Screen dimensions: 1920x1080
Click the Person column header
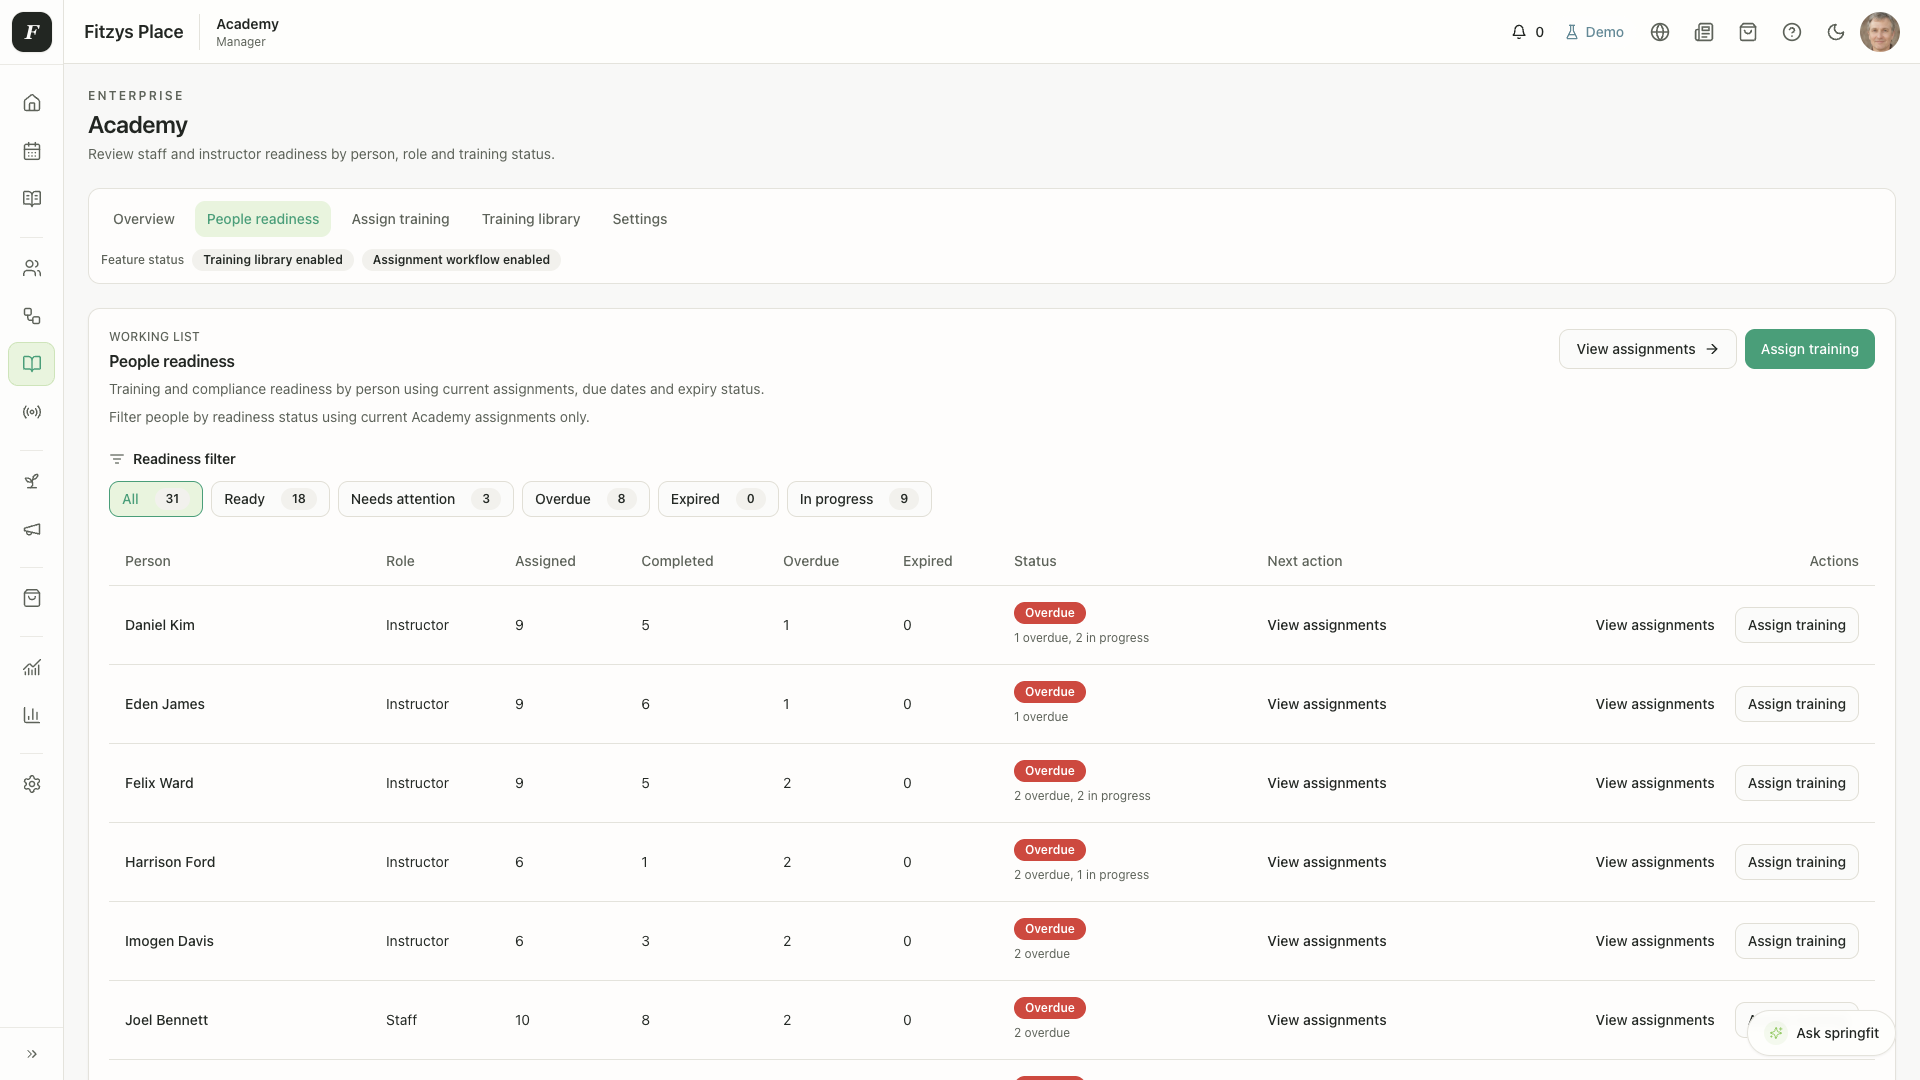[148, 561]
